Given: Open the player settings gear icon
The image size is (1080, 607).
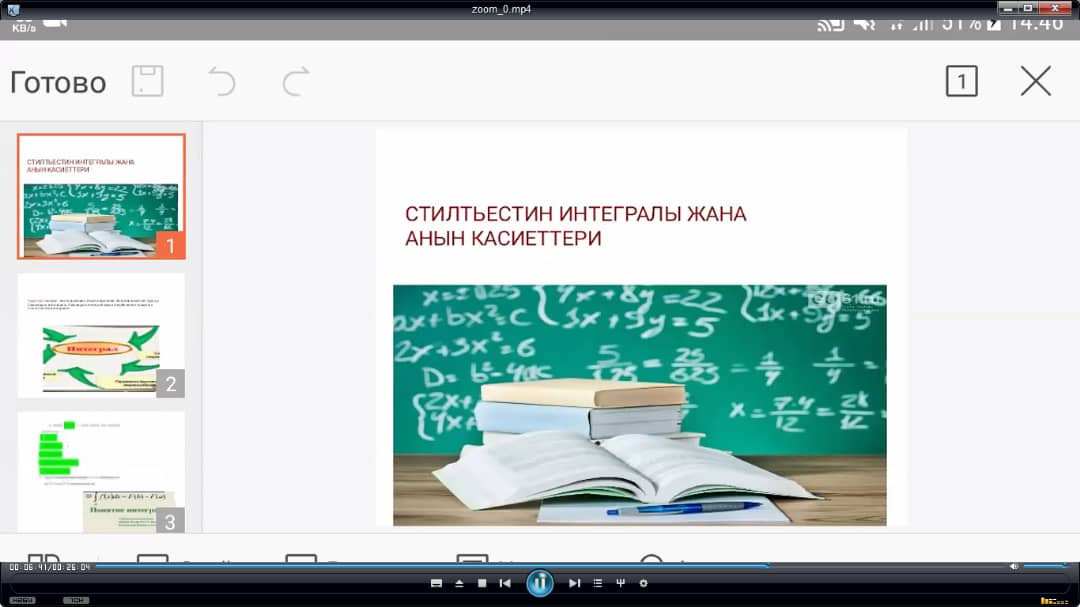Looking at the screenshot, I should pos(643,583).
